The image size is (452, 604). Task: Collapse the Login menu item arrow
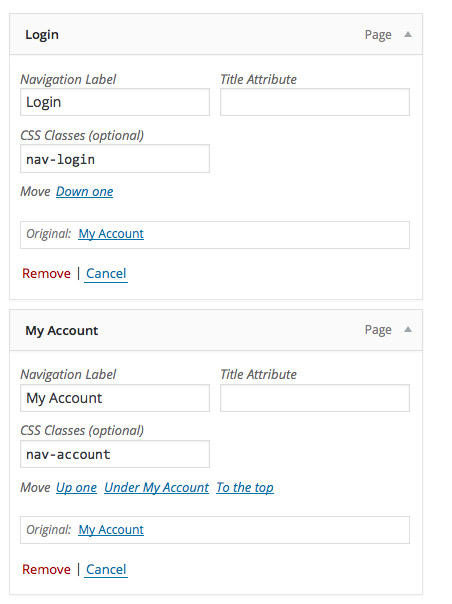coord(408,35)
